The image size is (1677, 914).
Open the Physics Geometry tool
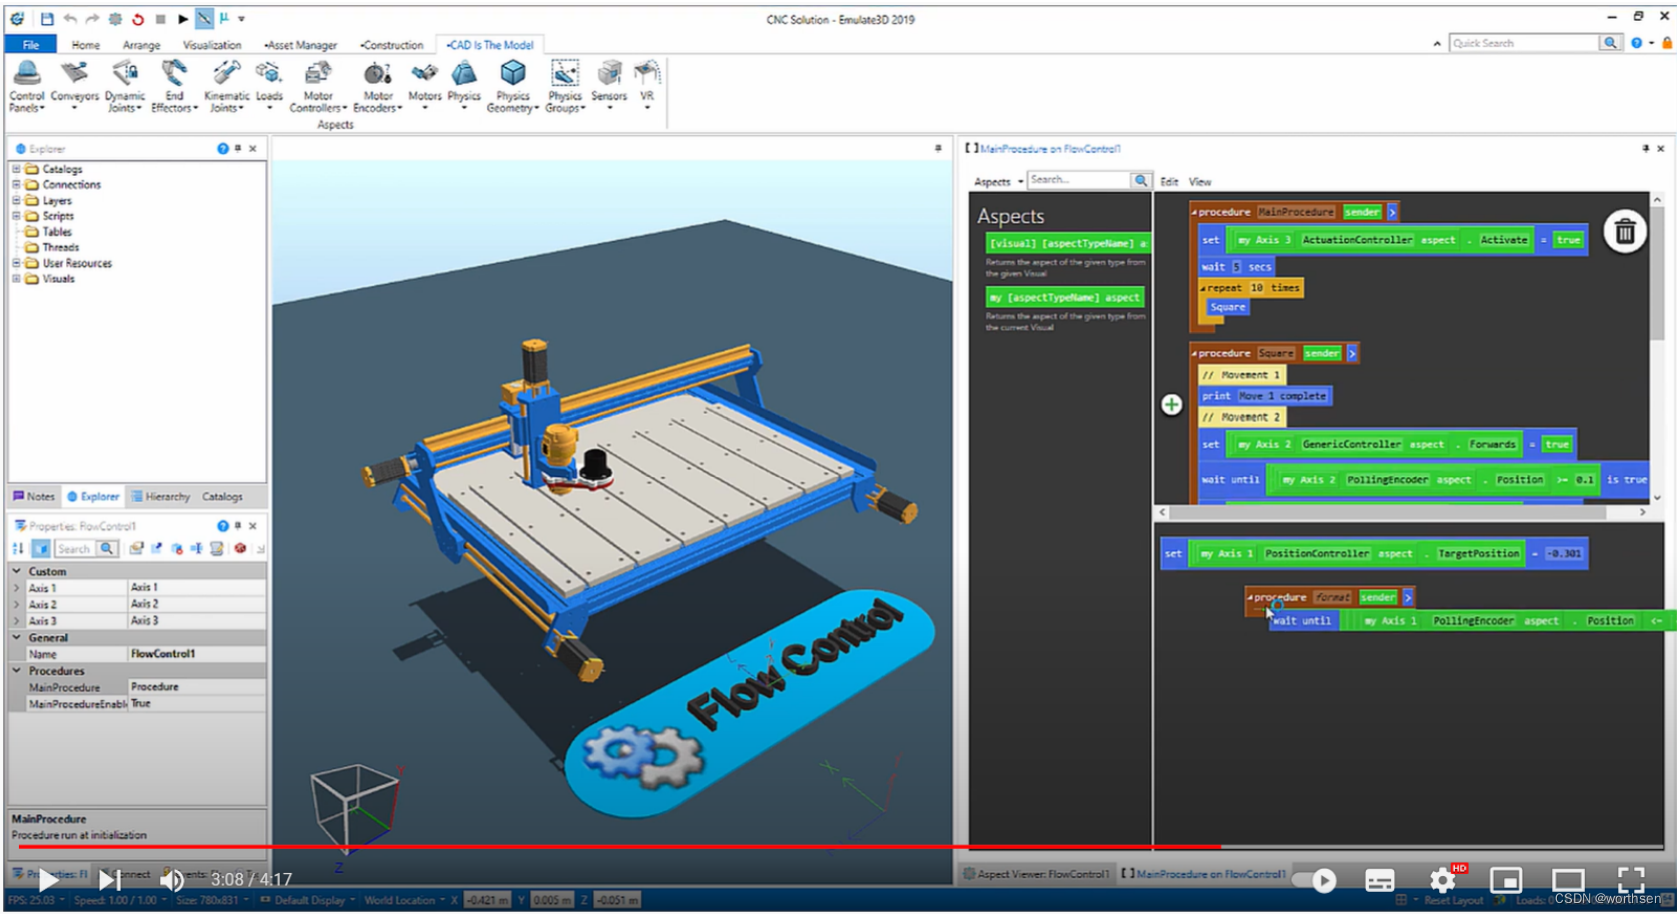coord(513,86)
